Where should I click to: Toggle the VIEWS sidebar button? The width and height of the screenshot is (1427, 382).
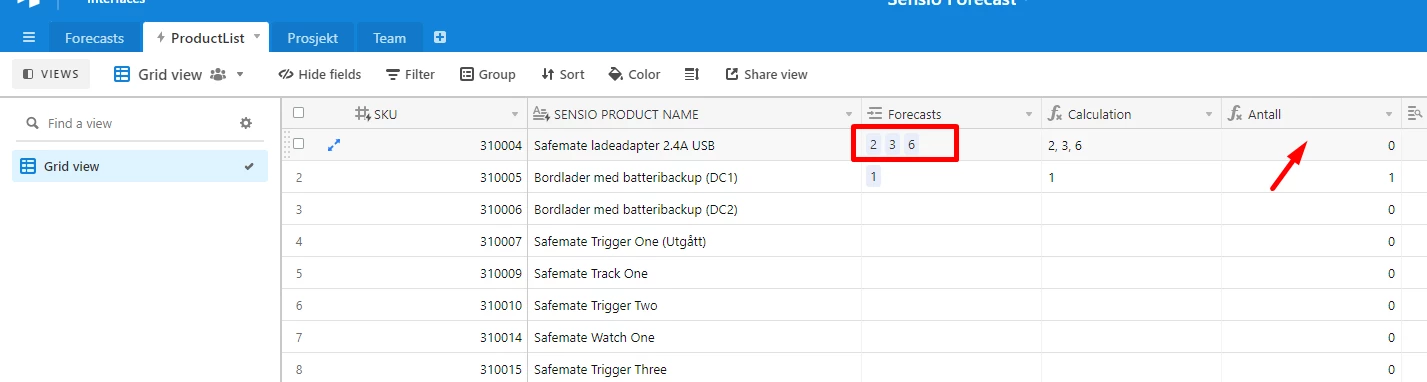tap(51, 74)
